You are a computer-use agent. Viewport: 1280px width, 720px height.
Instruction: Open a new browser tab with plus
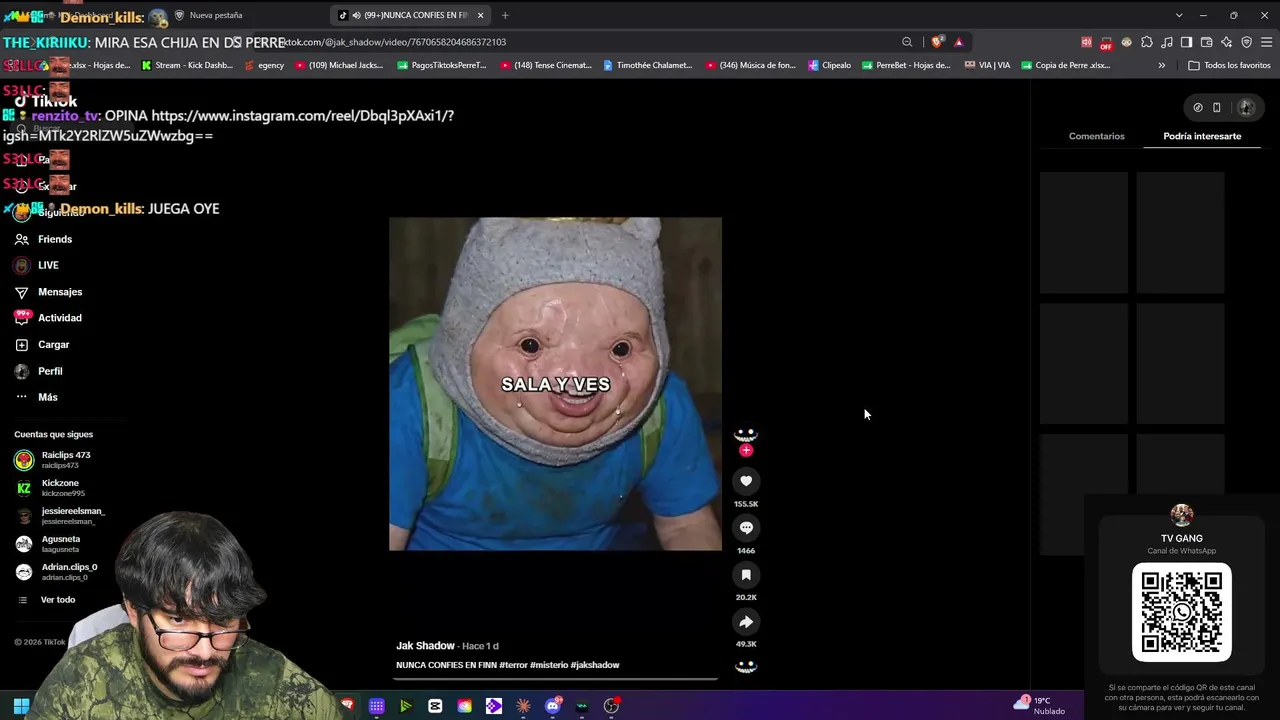tap(505, 15)
